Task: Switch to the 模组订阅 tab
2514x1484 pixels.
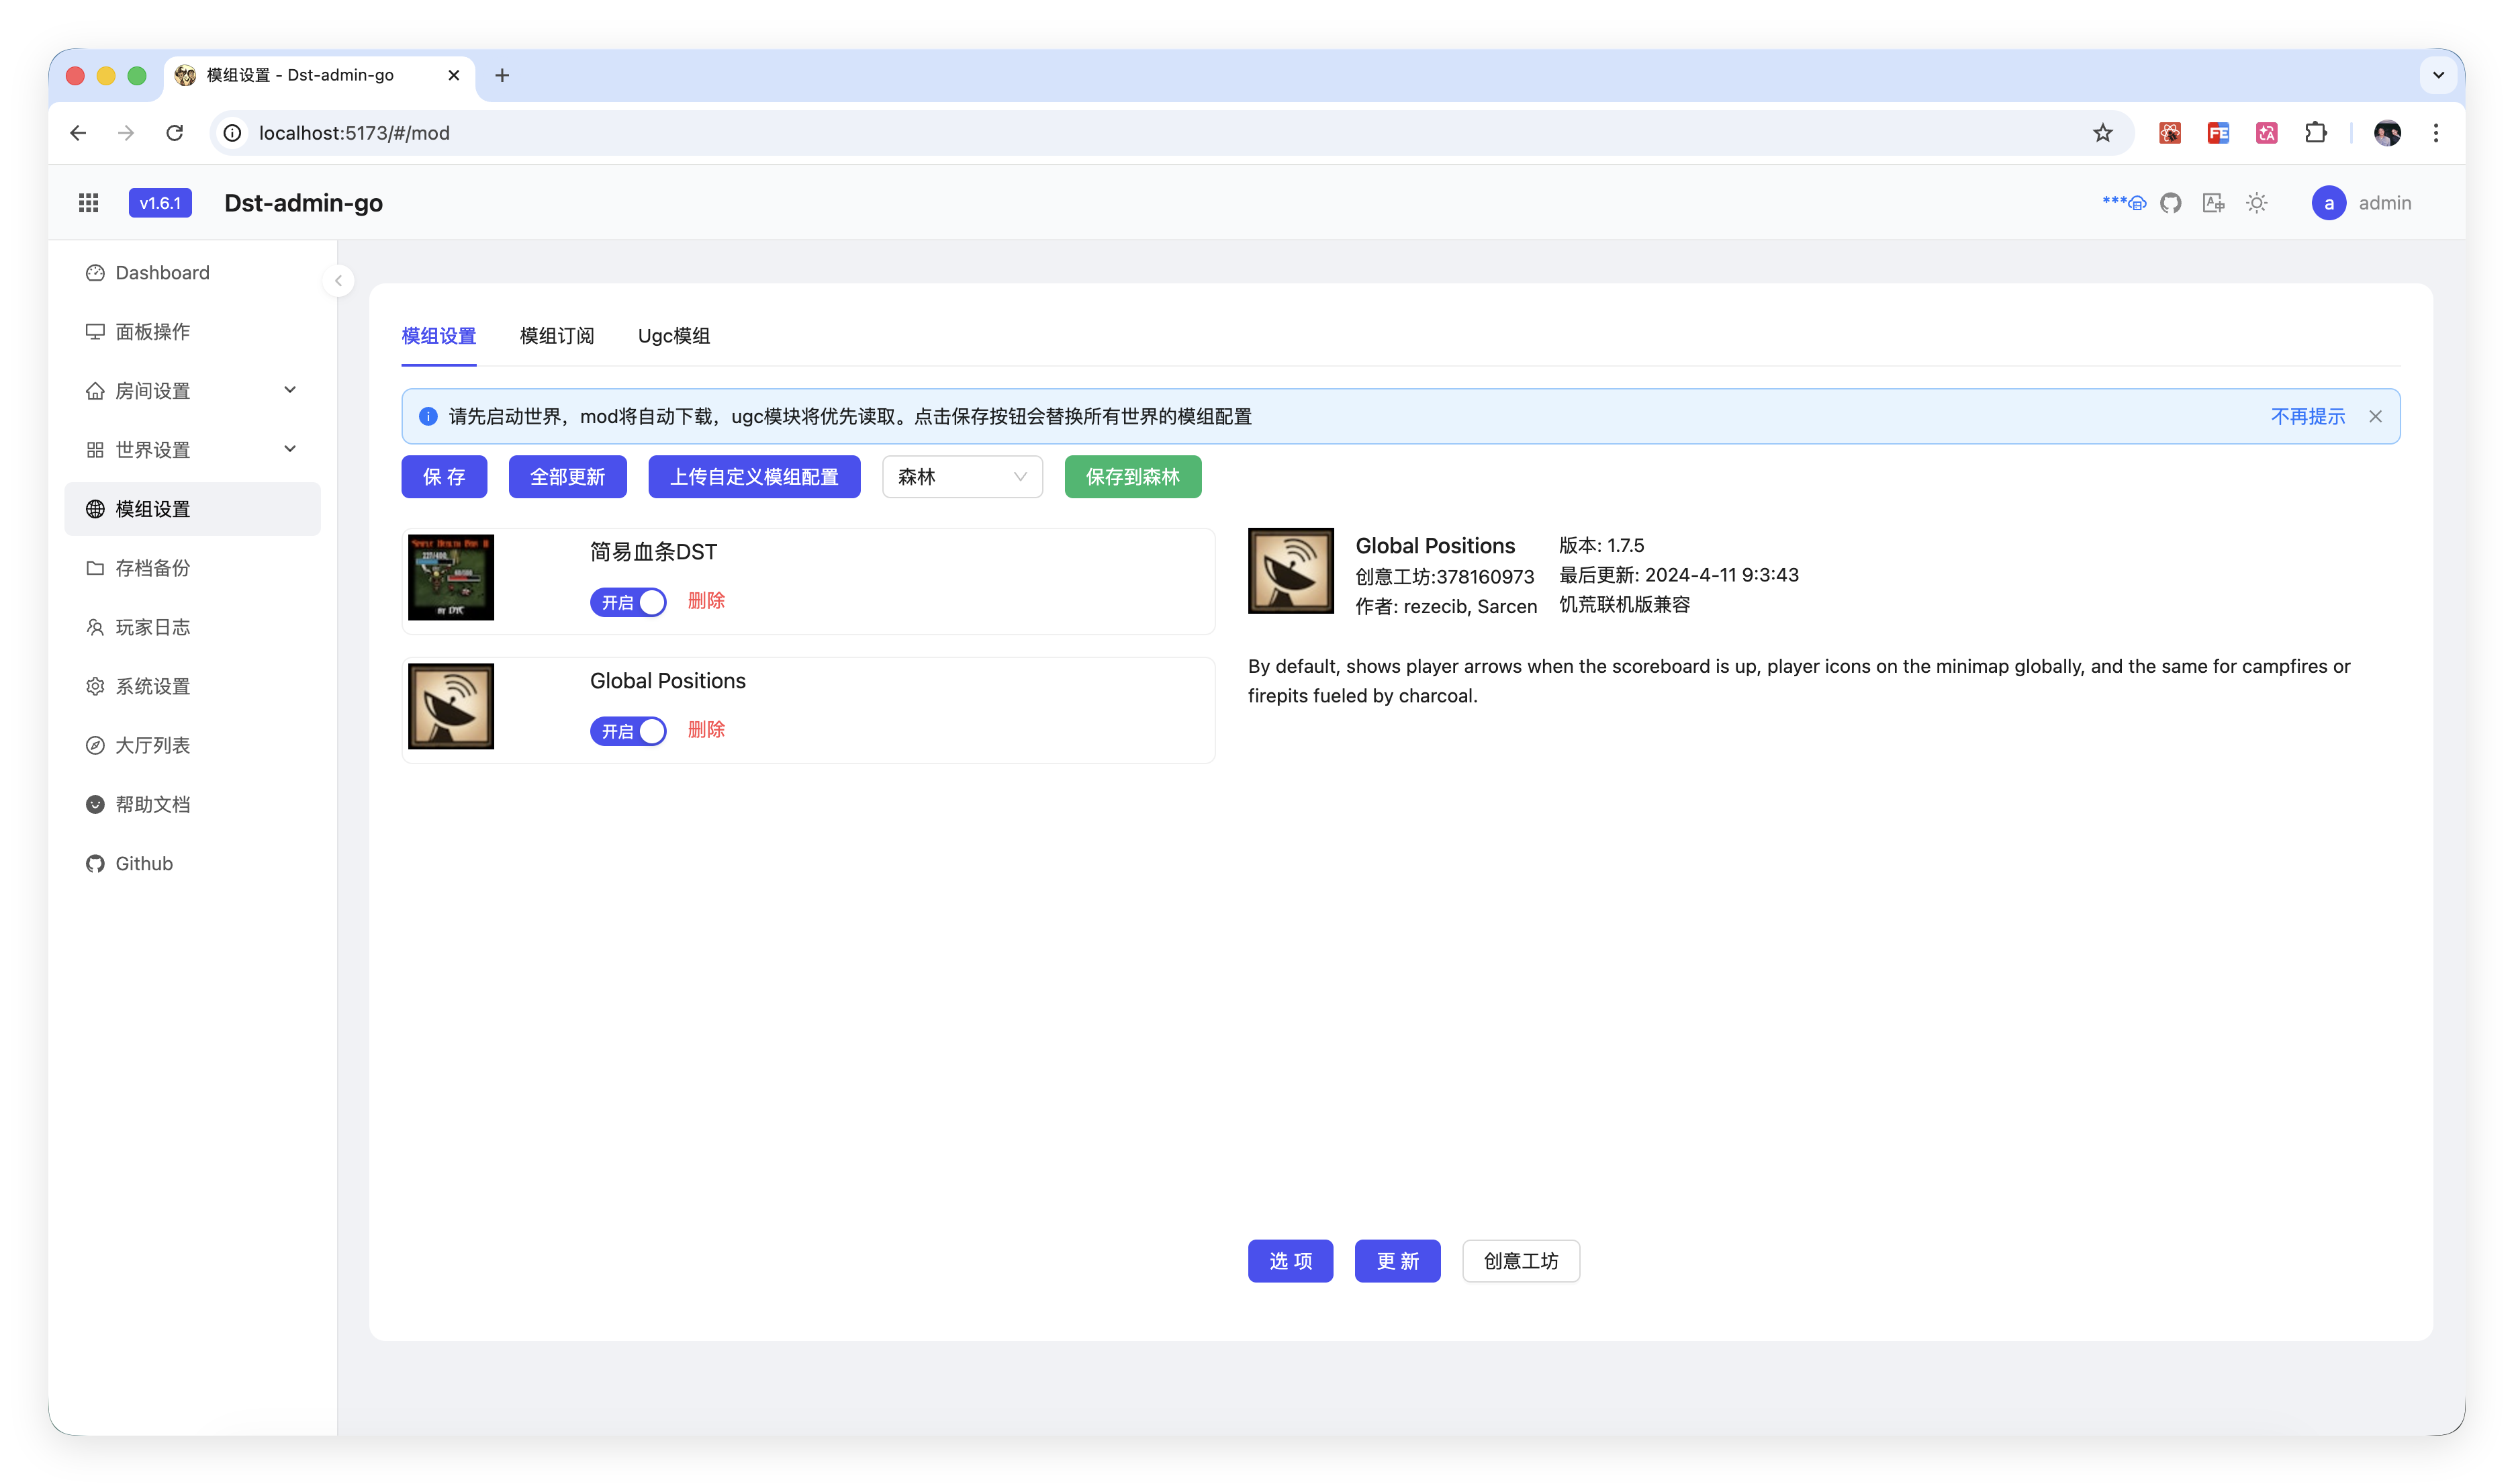Action: (x=557, y=336)
